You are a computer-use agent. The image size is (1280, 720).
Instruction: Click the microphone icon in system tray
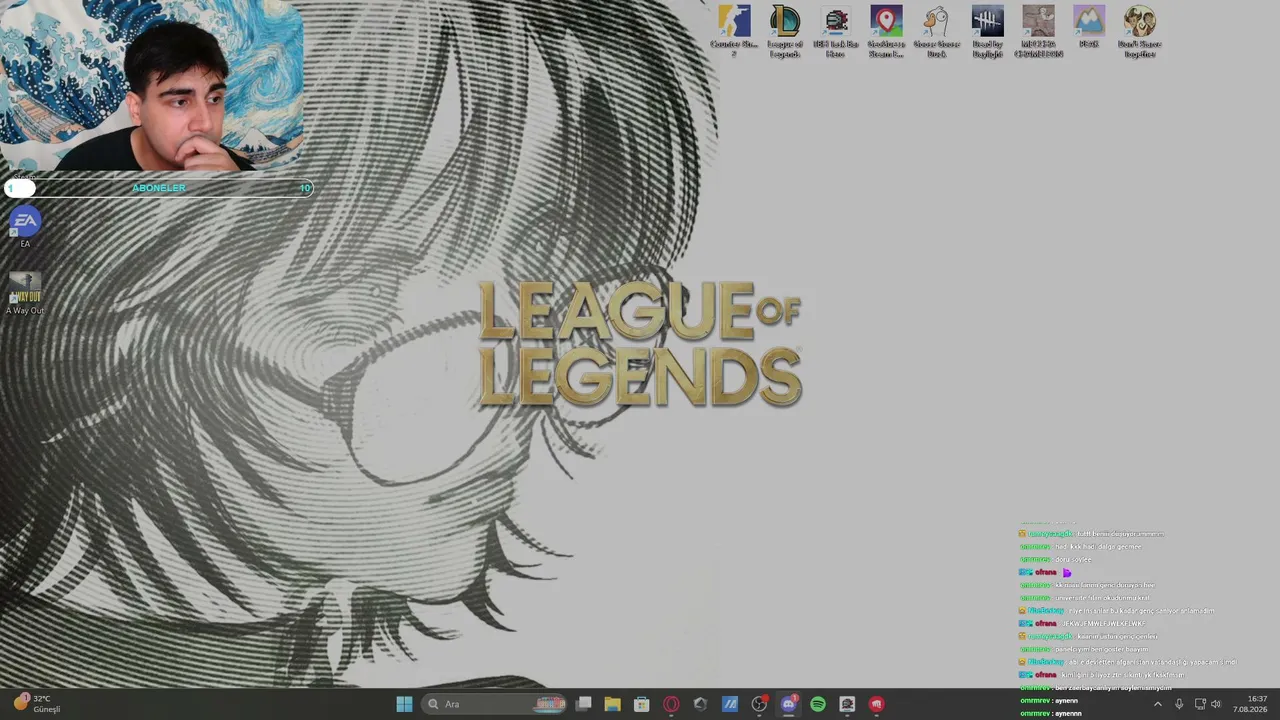(1179, 704)
